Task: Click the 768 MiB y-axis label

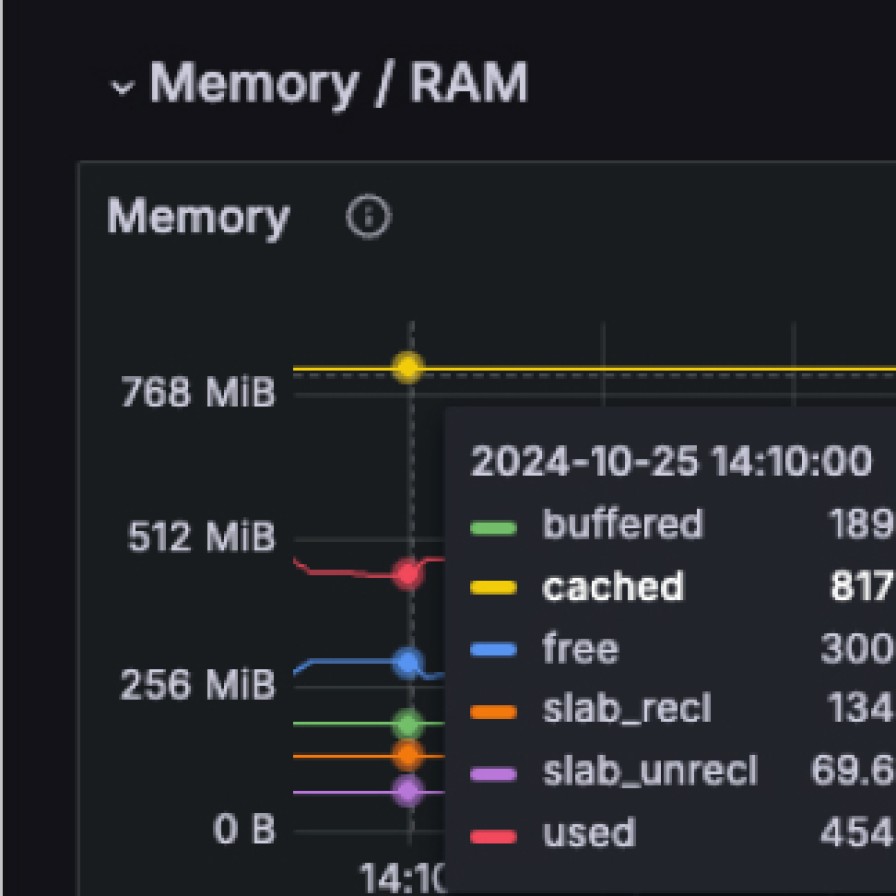Action: [x=197, y=393]
